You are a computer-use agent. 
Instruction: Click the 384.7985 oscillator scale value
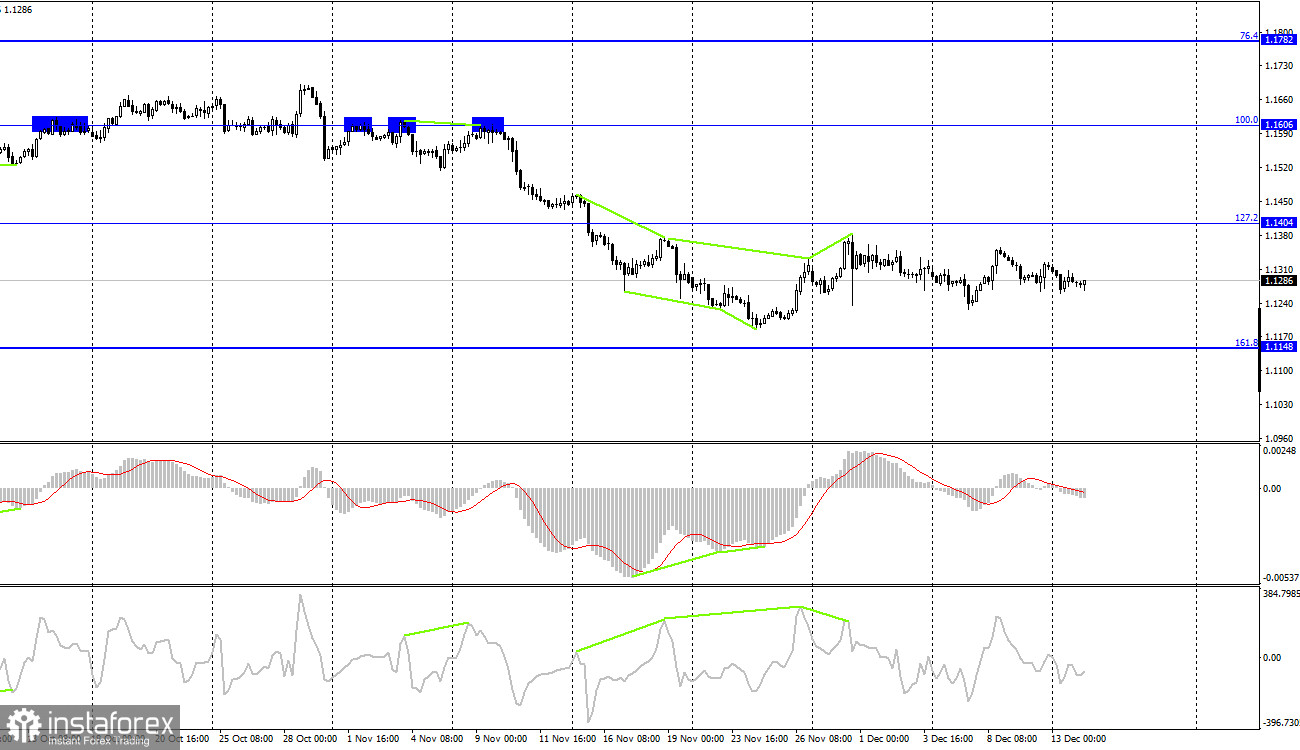[1279, 593]
